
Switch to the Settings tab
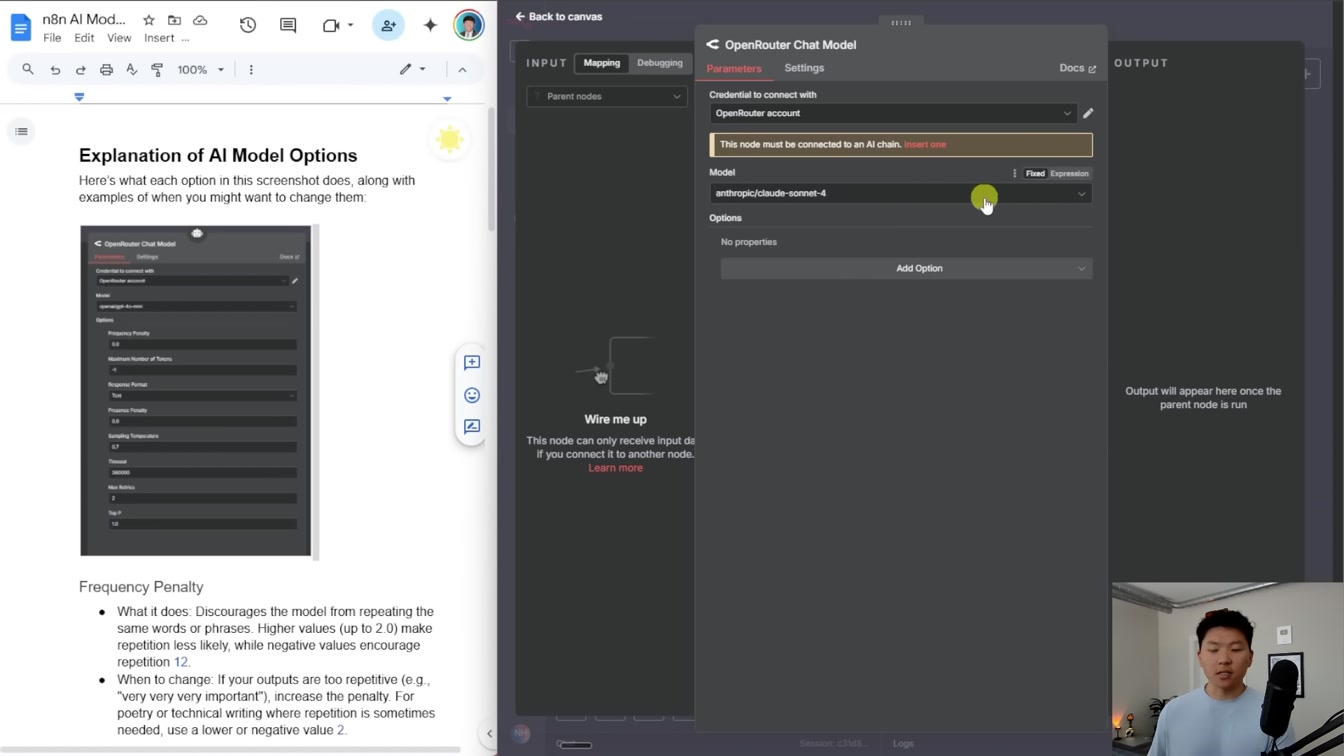tap(804, 68)
